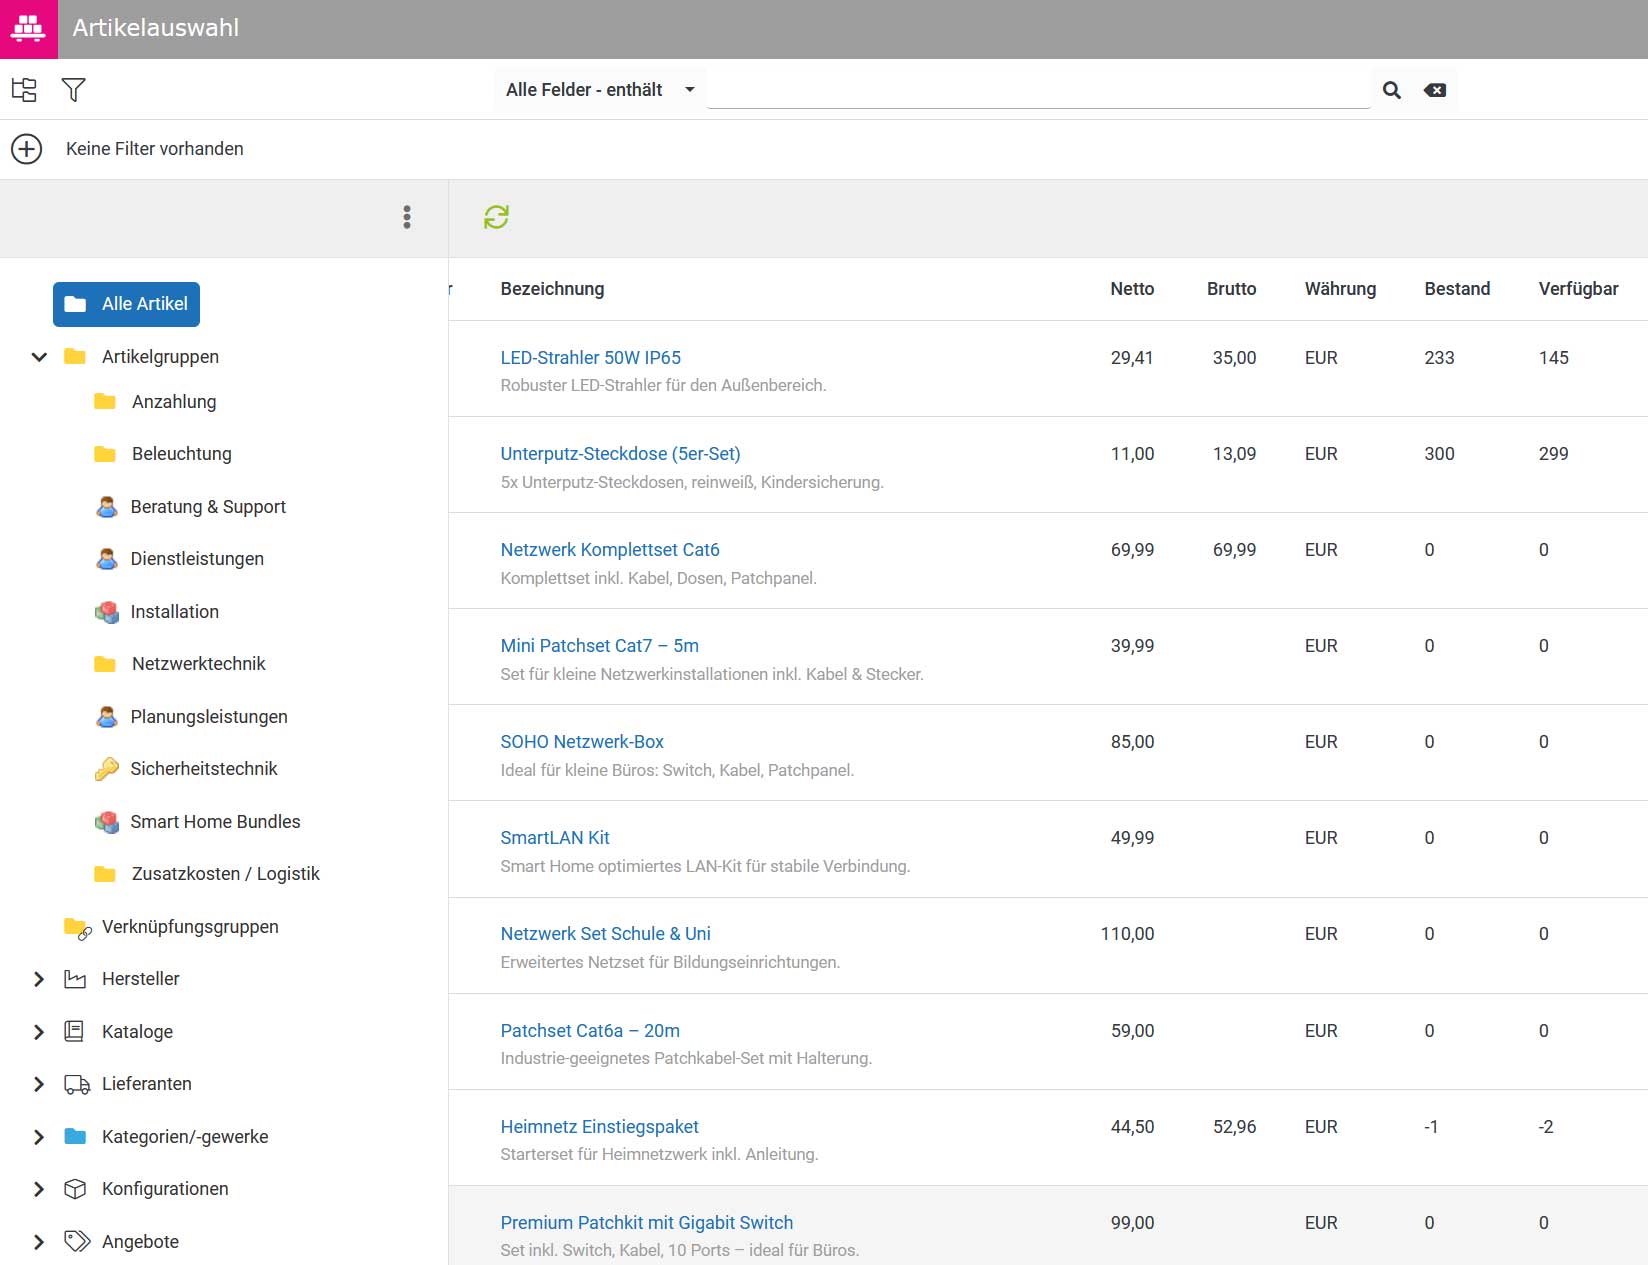Open Zusatzkosten / Logistik folder
Screen dimensions: 1648x1265
click(x=225, y=874)
